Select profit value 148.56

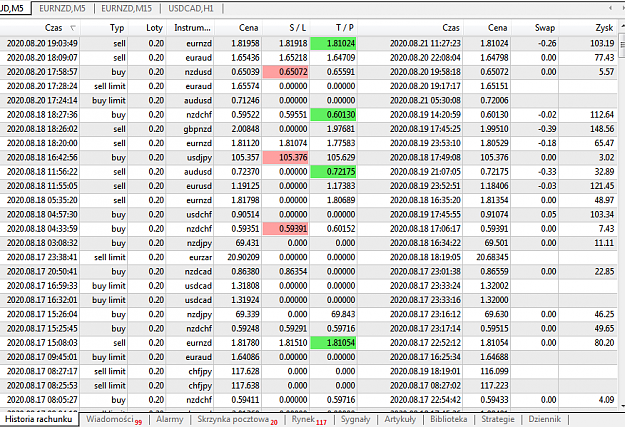click(602, 129)
